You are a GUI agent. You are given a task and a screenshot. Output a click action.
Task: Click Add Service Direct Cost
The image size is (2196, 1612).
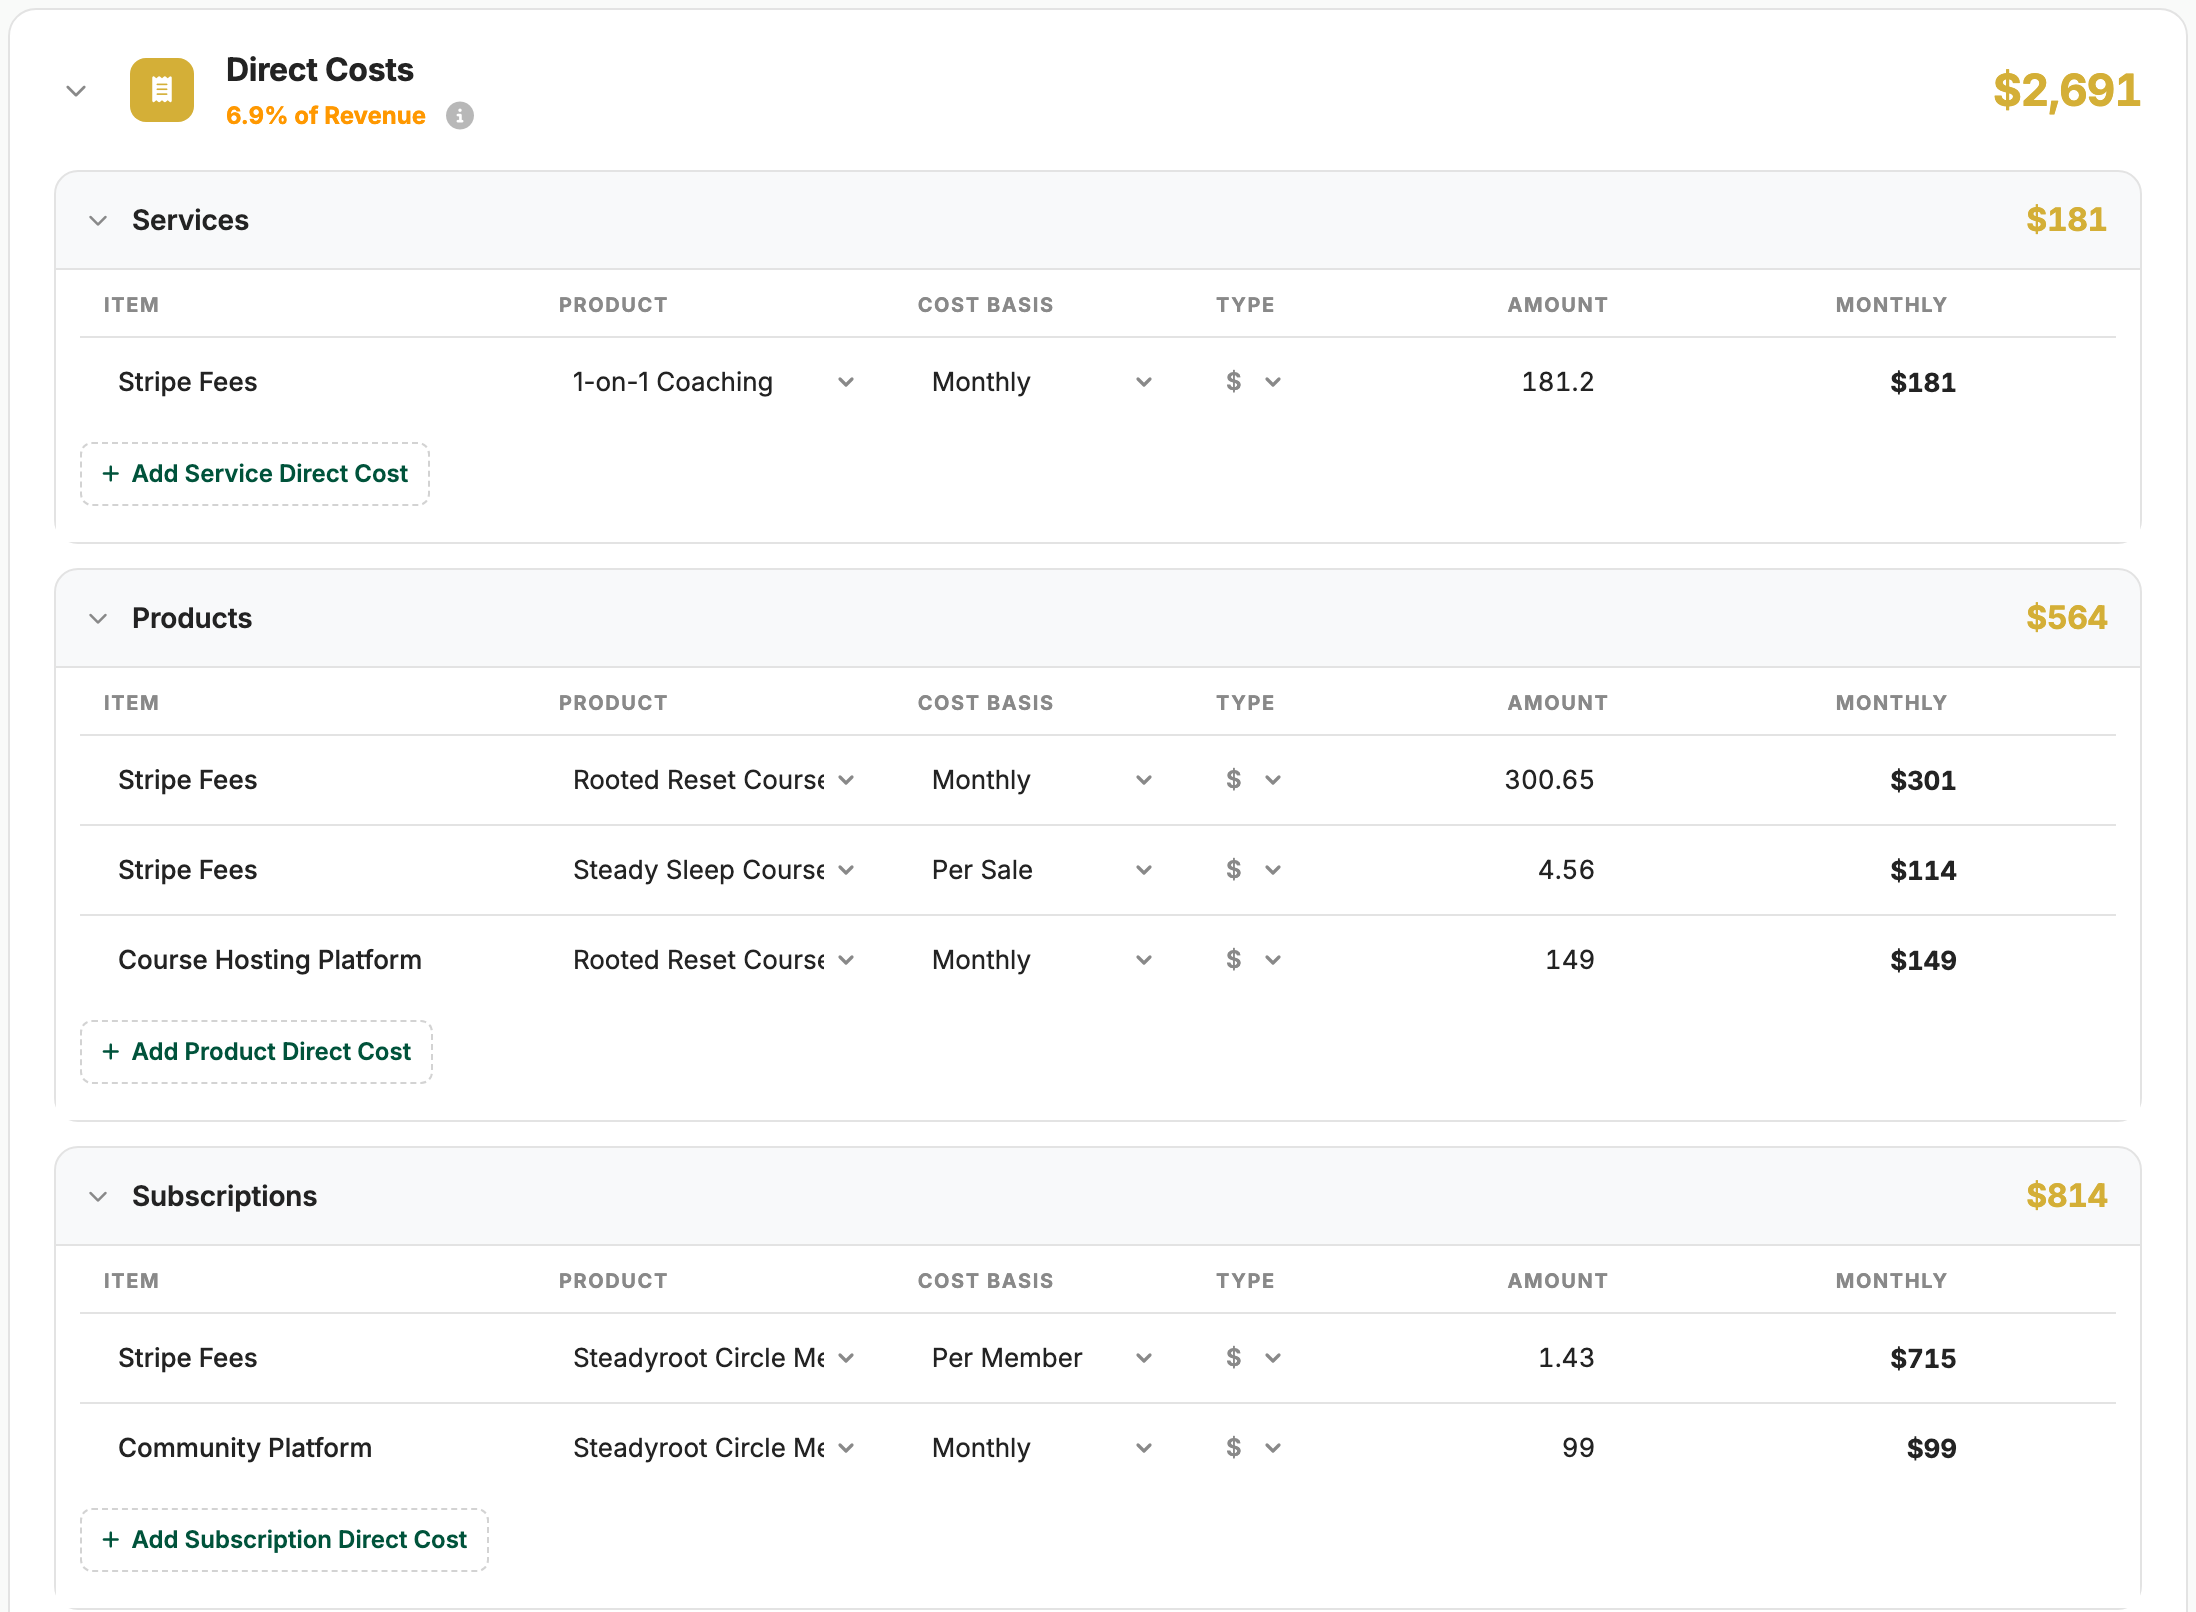coord(255,474)
